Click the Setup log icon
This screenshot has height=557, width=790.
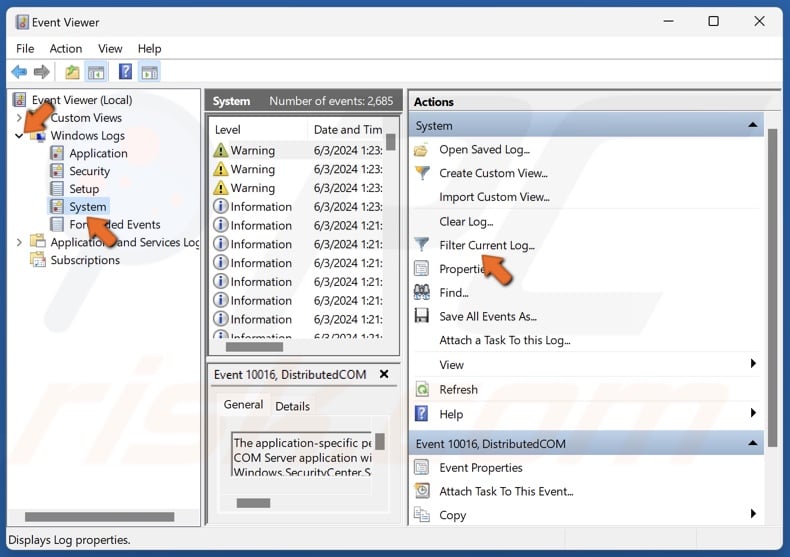tap(57, 189)
